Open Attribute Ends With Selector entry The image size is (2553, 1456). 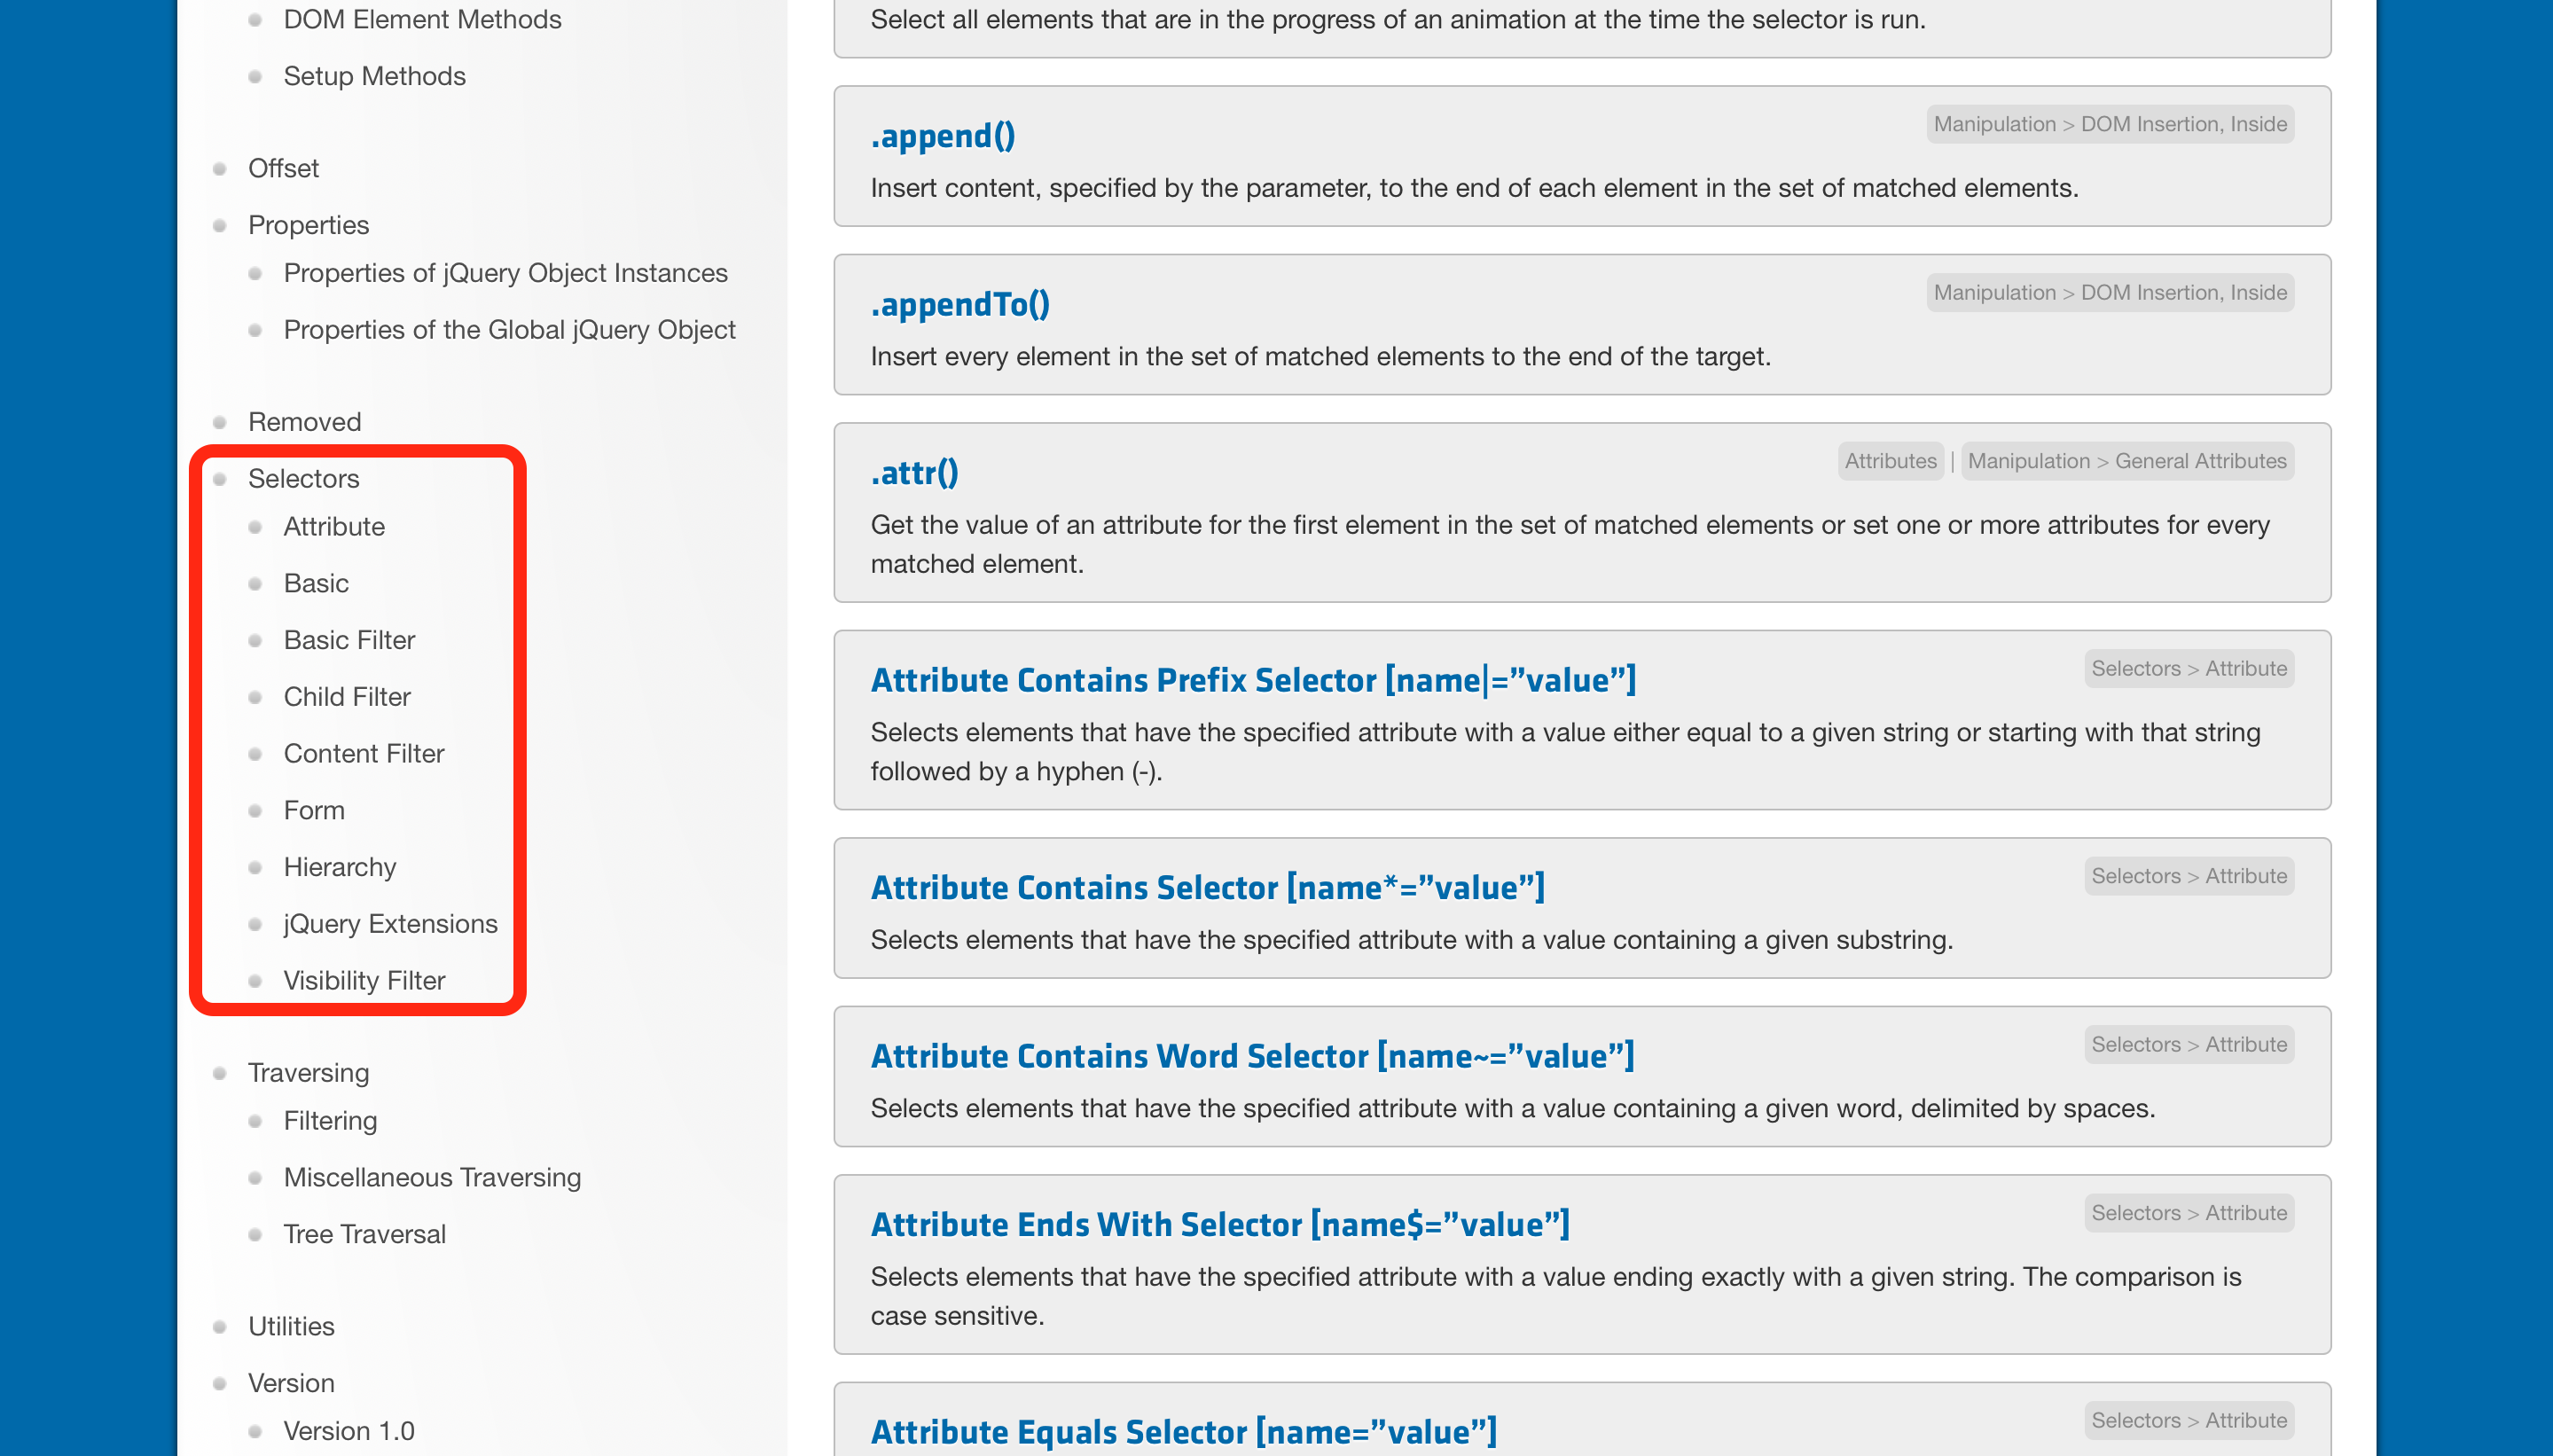click(x=1219, y=1224)
